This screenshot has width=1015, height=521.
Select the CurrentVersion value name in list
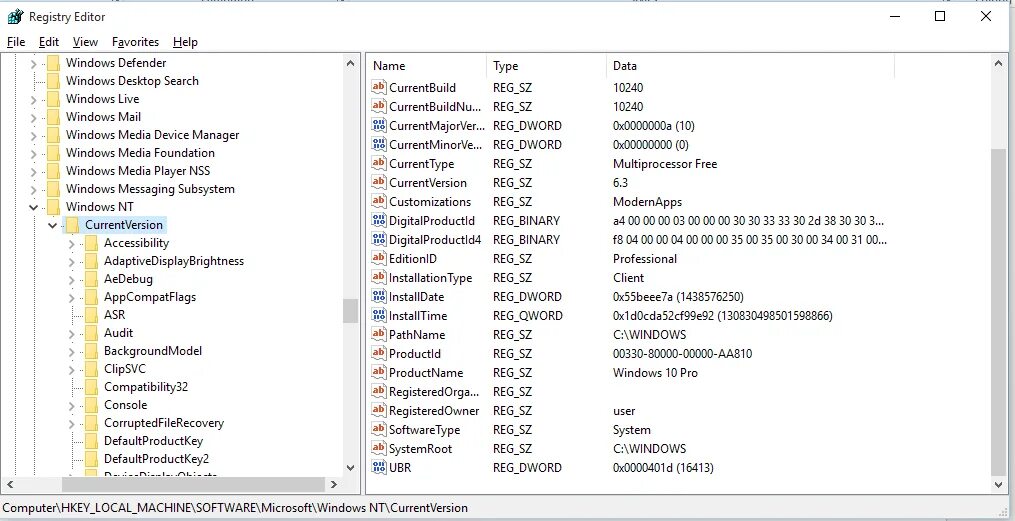coord(427,183)
